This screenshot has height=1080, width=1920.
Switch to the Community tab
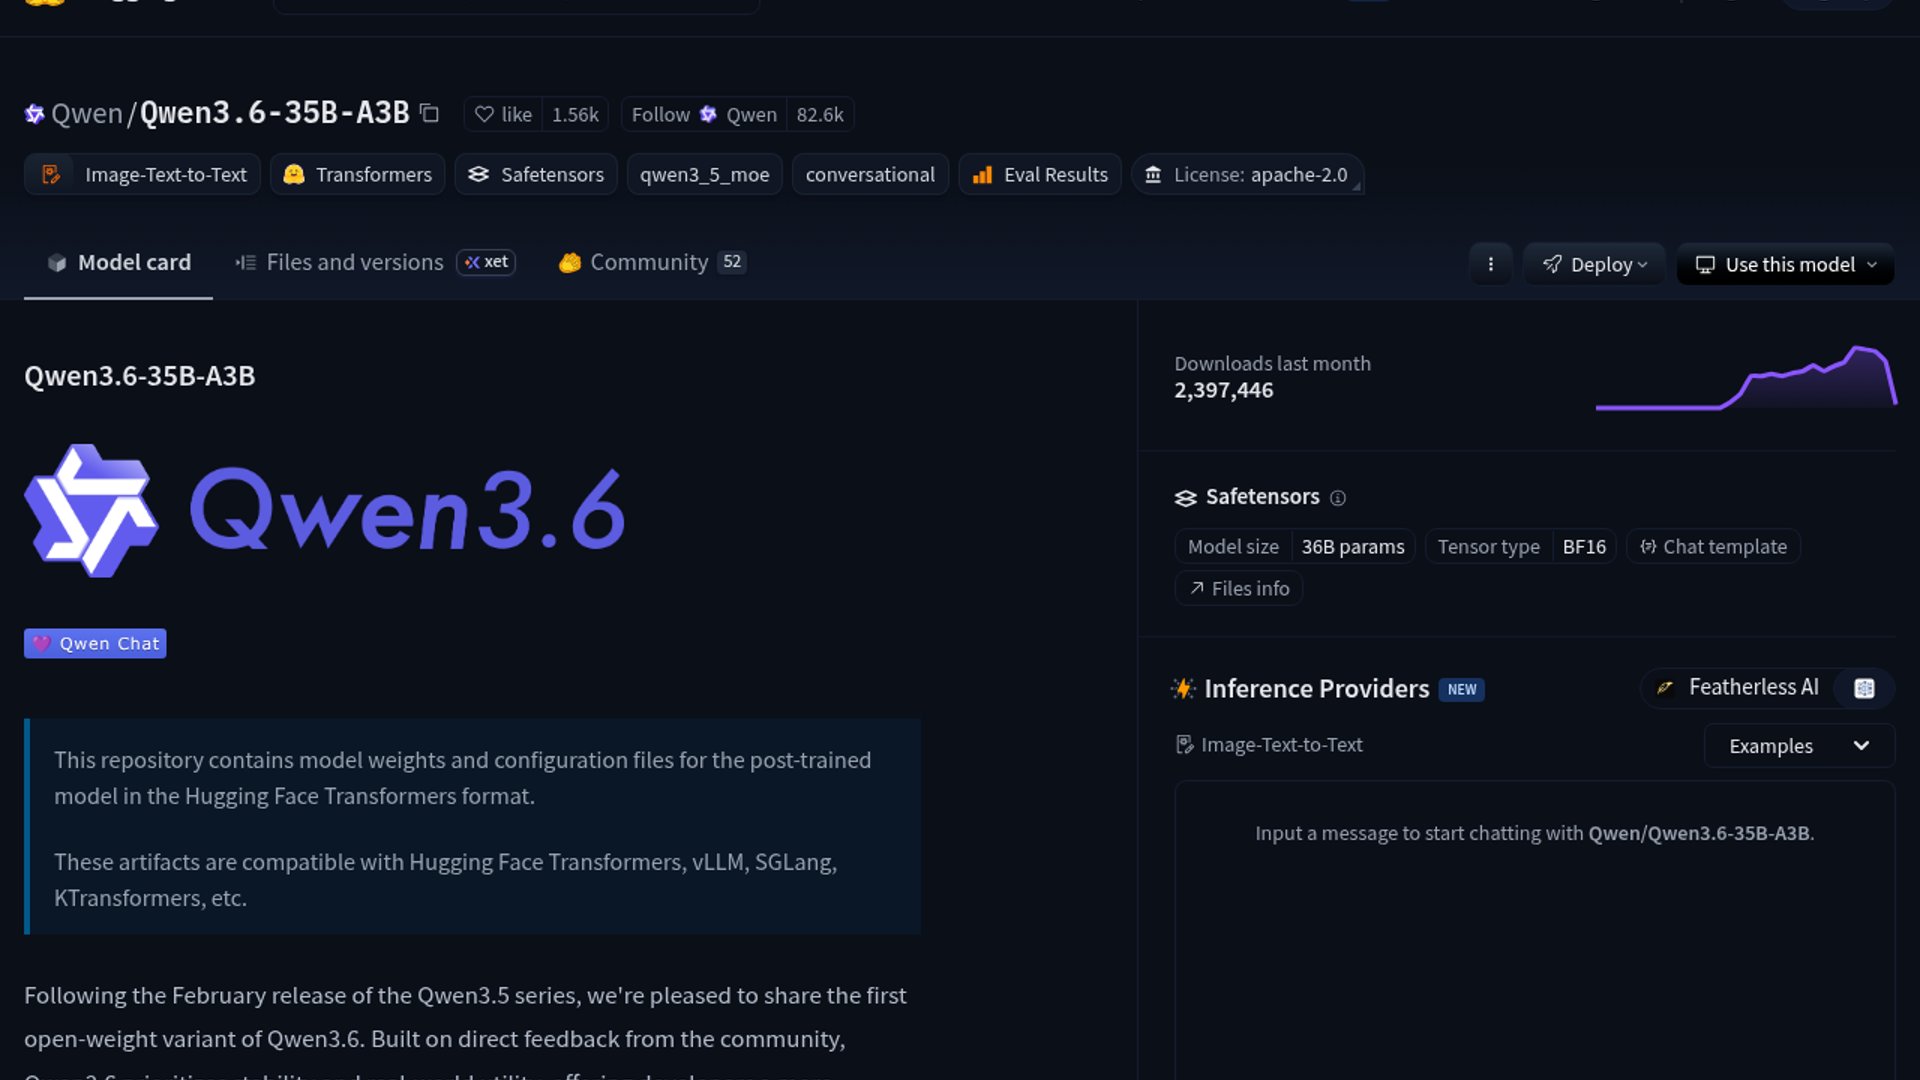[651, 262]
